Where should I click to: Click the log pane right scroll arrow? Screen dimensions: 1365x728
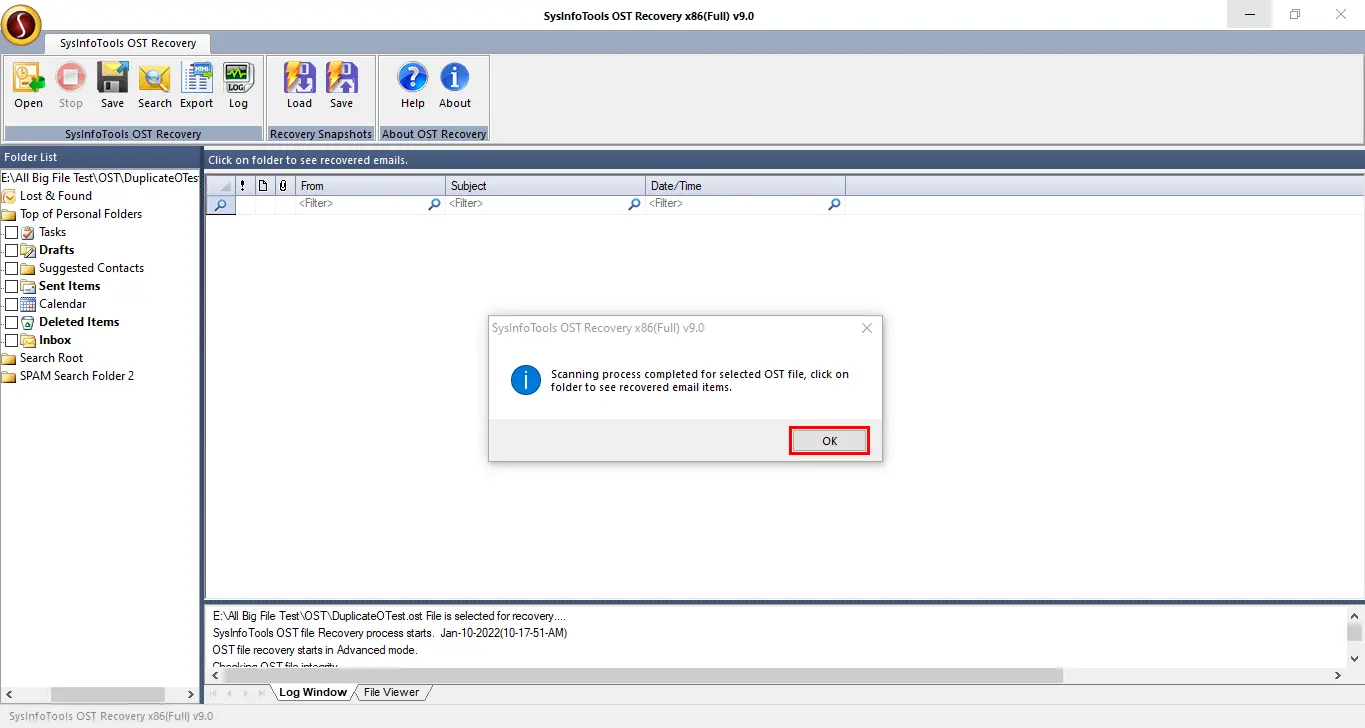pyautogui.click(x=1339, y=676)
